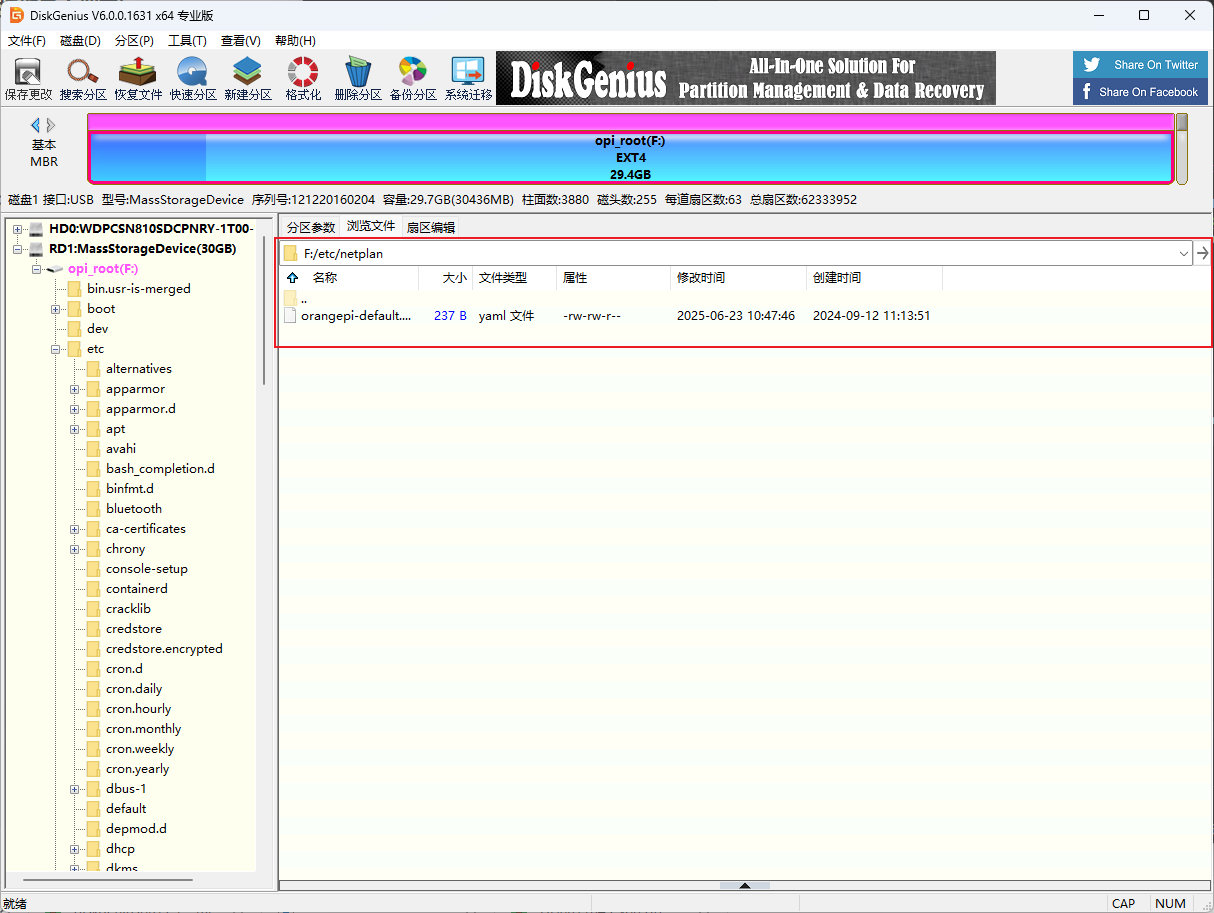Expand the HD0 disk tree node

point(17,229)
